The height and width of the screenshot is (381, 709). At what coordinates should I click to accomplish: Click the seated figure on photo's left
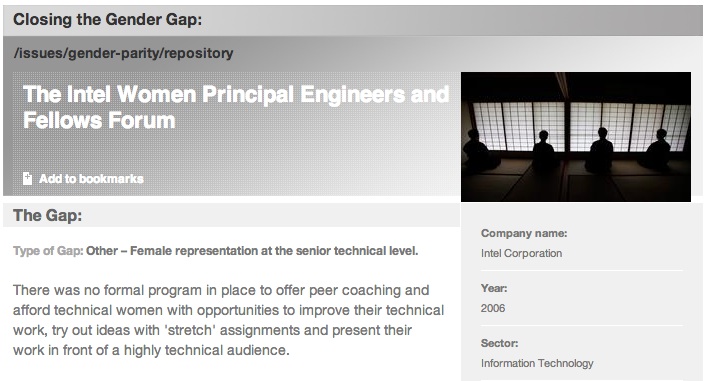(476, 150)
